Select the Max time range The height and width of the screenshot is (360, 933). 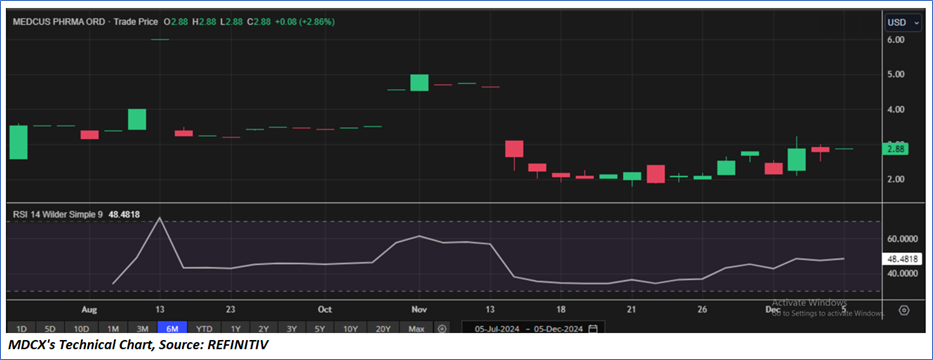[x=417, y=328]
